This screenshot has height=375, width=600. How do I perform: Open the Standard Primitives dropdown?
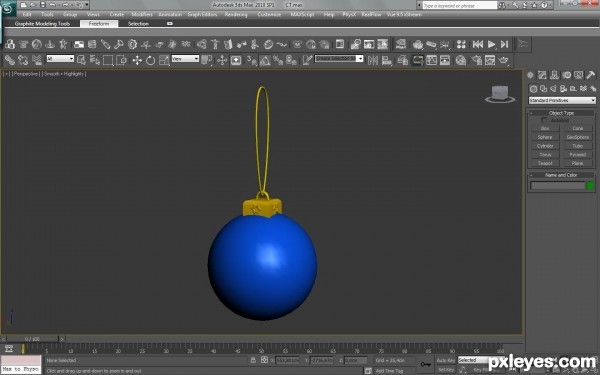coord(562,100)
